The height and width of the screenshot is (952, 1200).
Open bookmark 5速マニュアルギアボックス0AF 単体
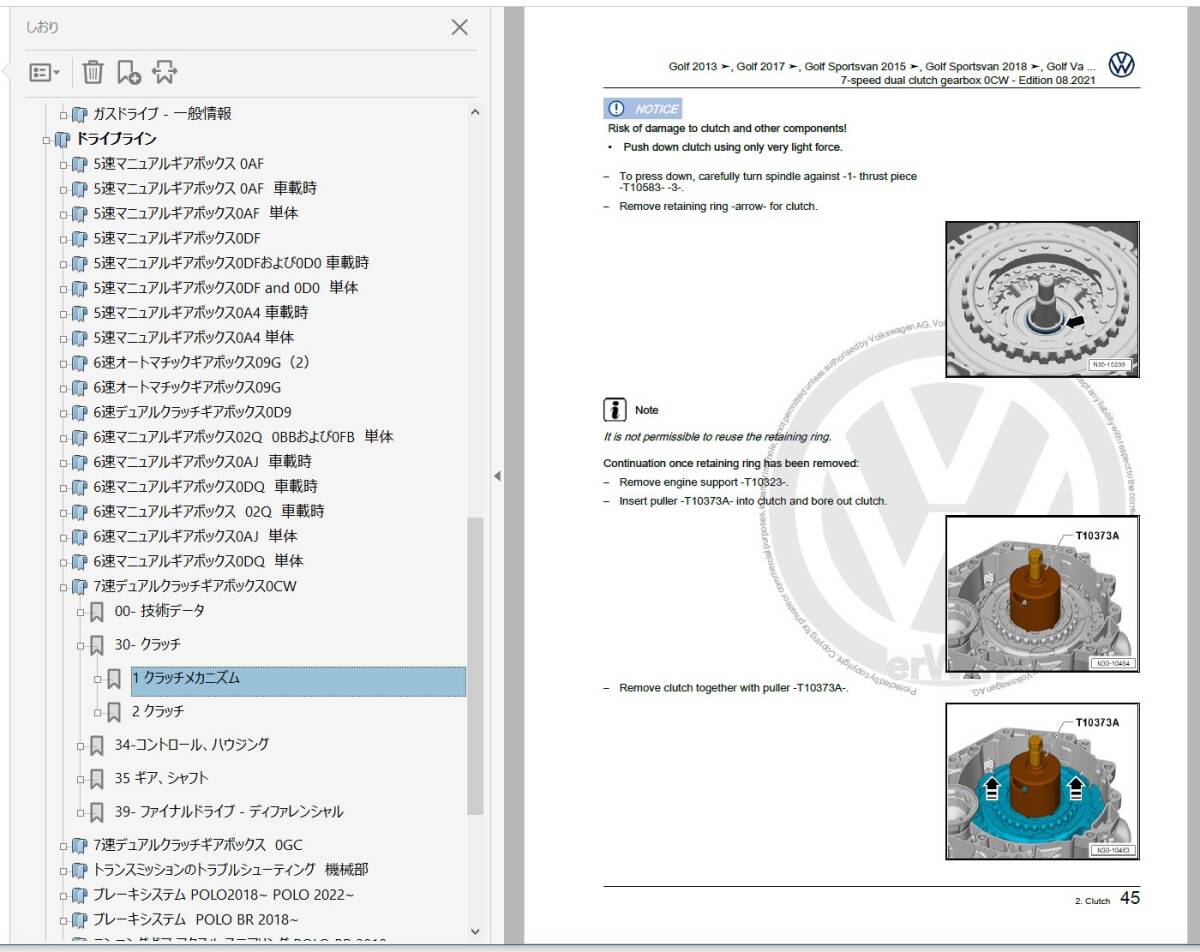coord(196,213)
